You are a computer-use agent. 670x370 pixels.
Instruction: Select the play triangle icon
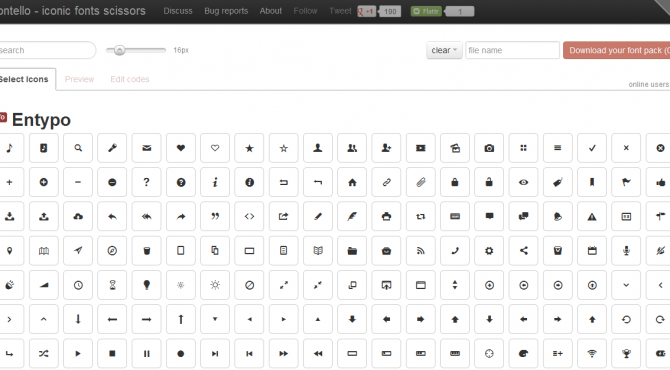78,353
